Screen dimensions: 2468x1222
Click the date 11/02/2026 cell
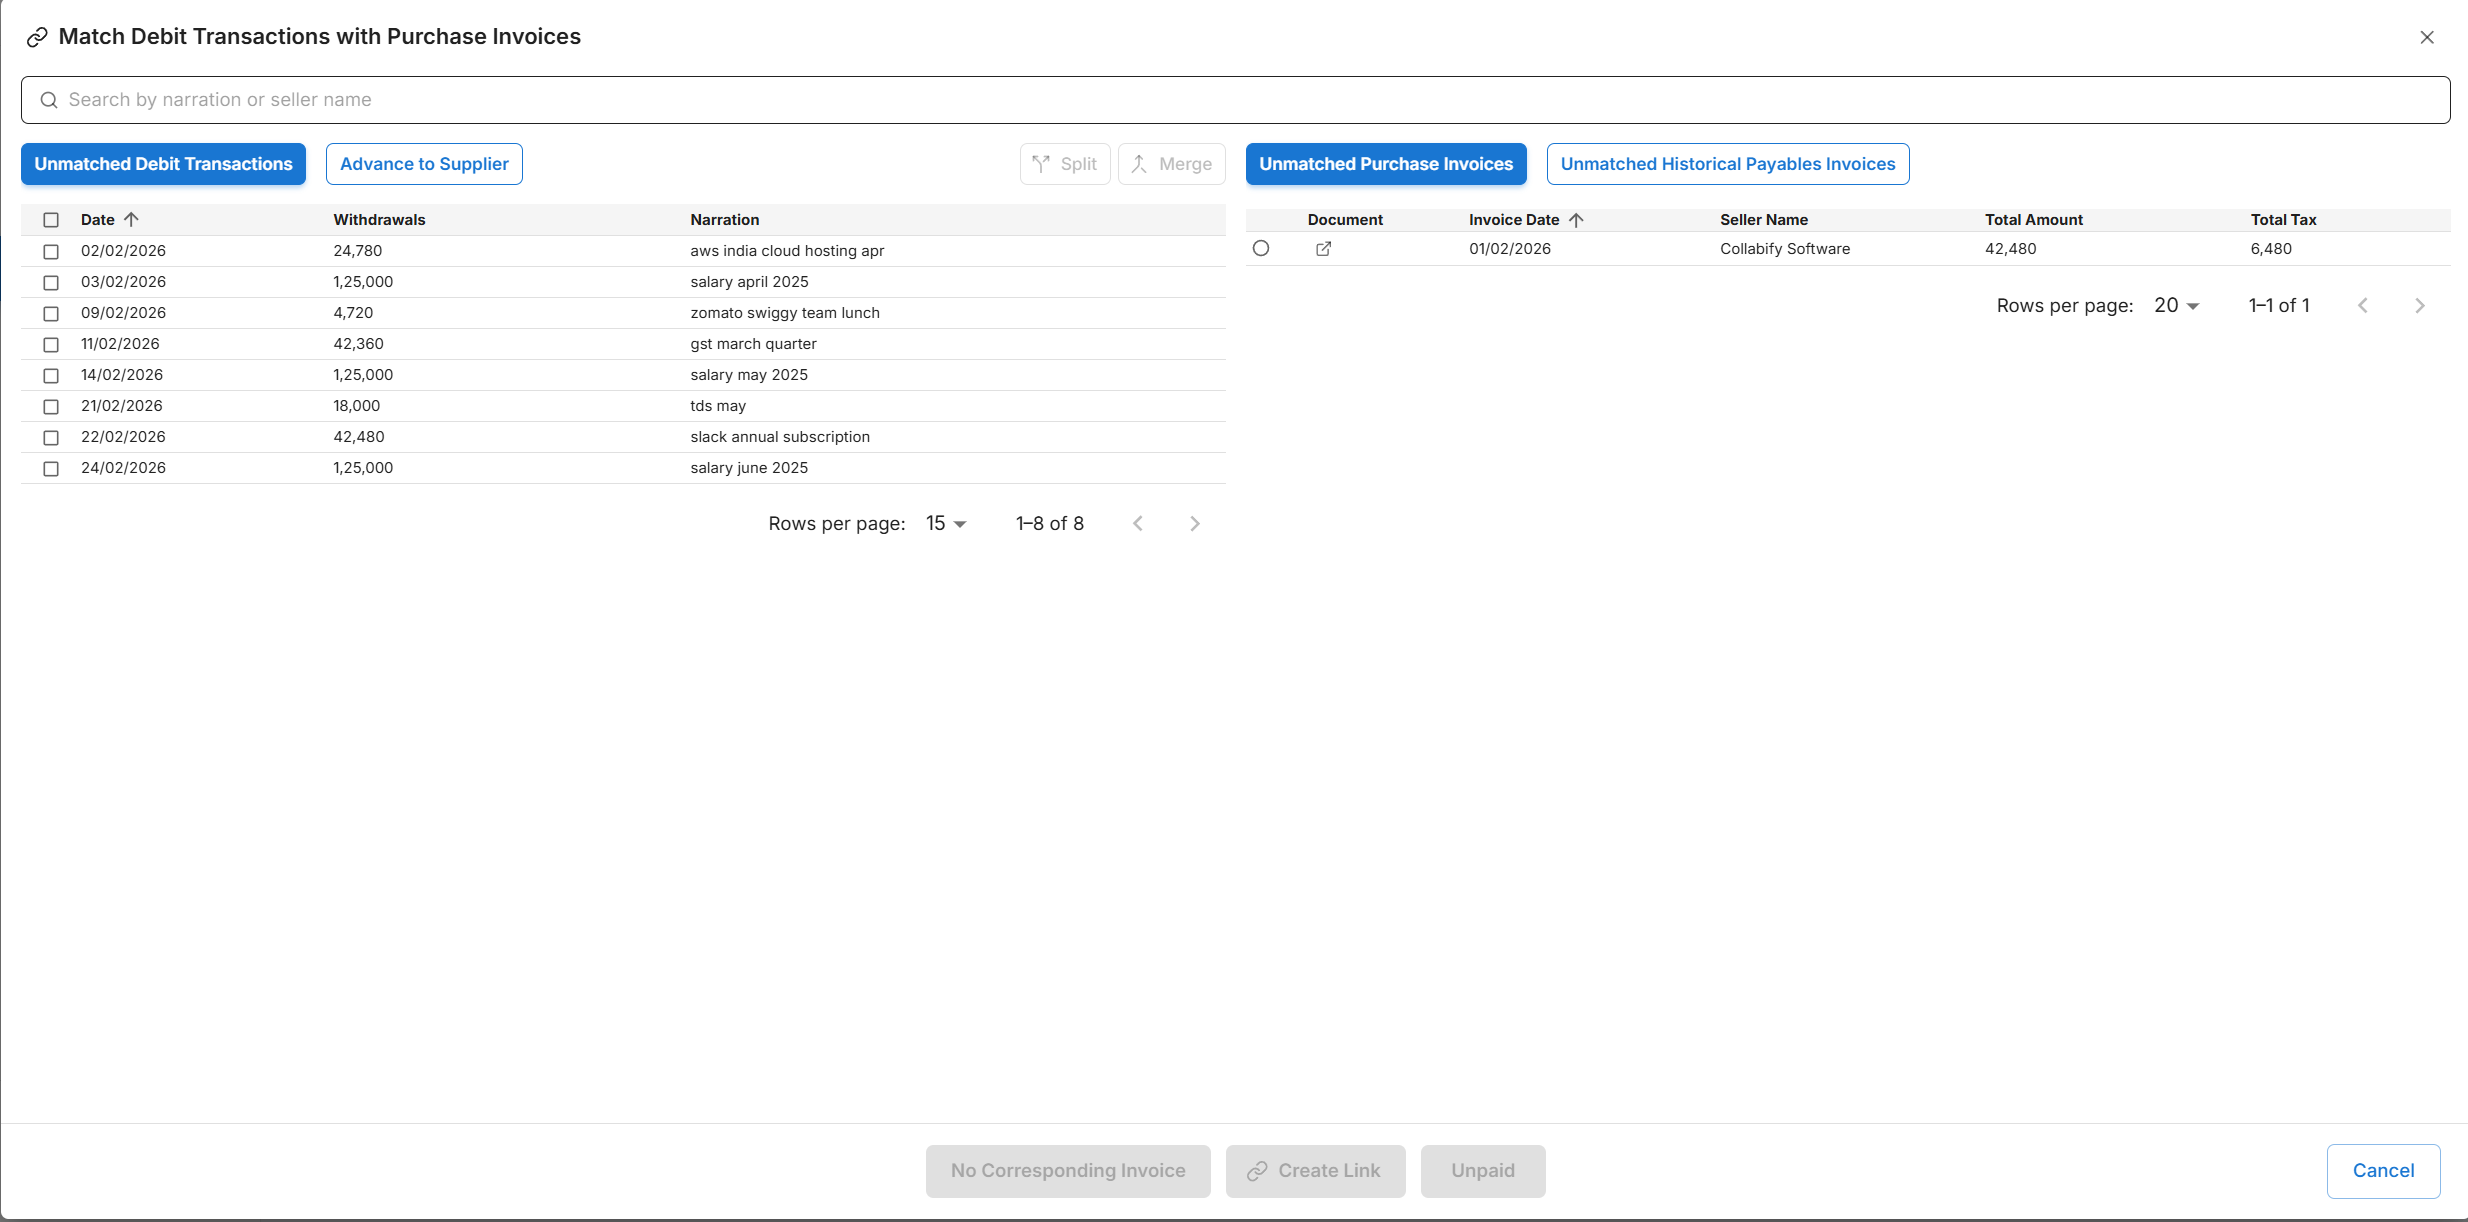[x=120, y=344]
